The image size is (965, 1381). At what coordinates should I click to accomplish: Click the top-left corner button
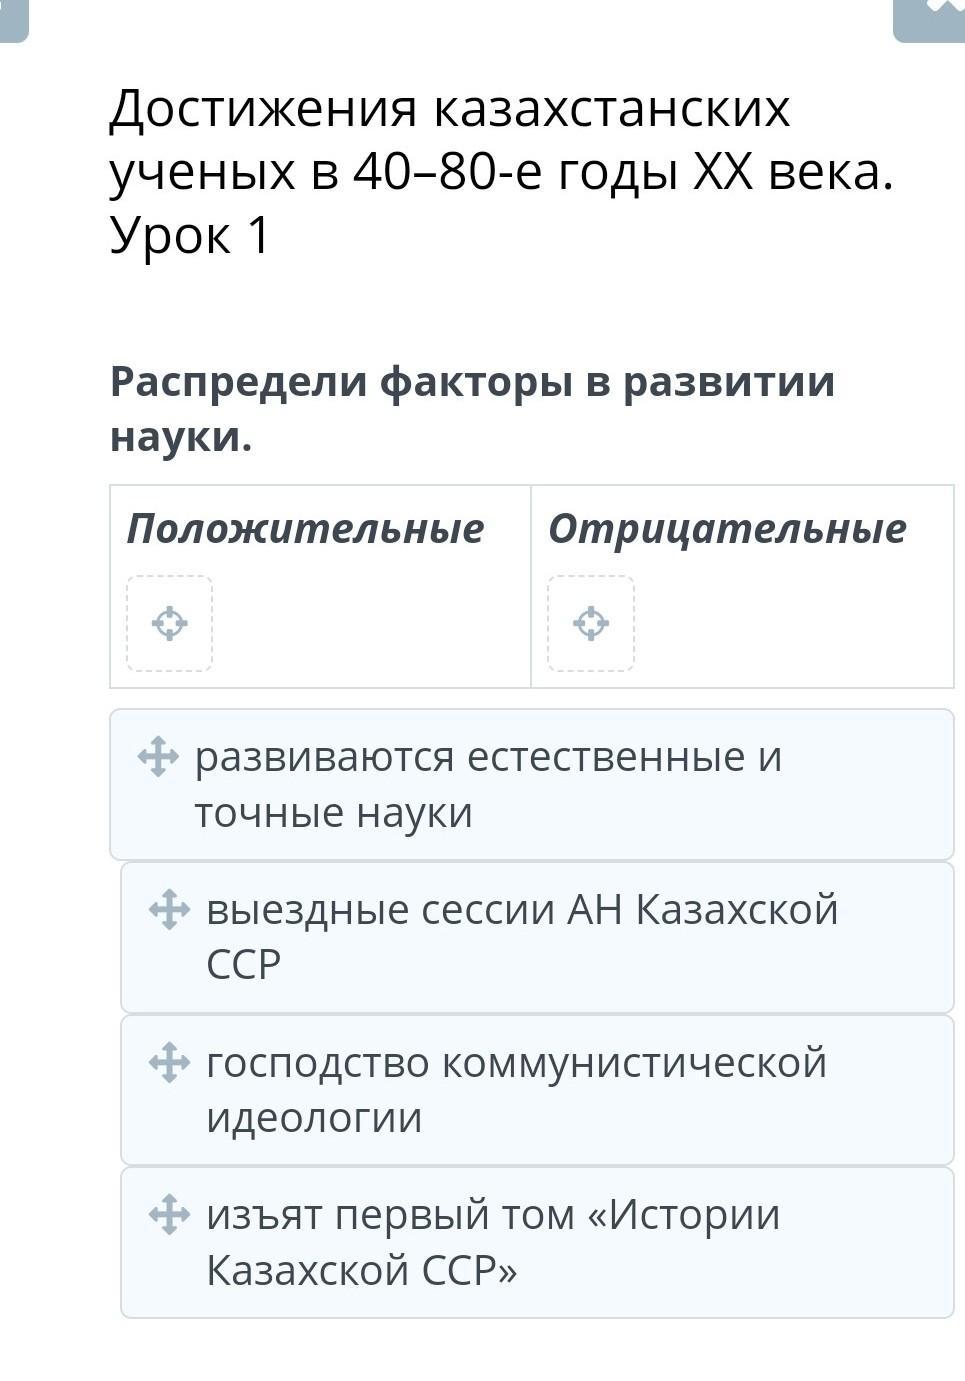[12, 18]
